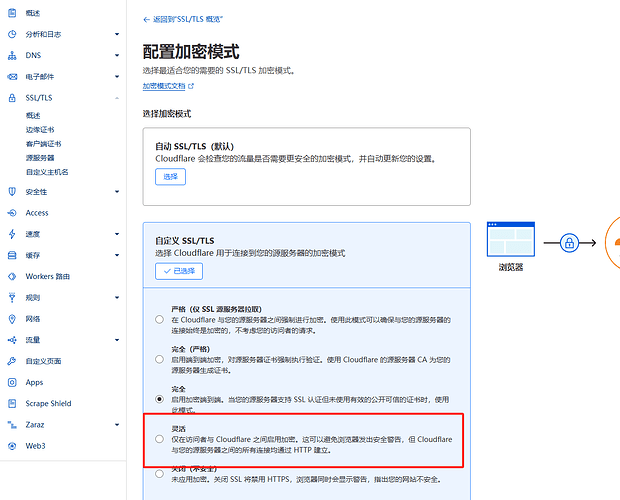Open 边缘证书 submenu item

coord(40,130)
